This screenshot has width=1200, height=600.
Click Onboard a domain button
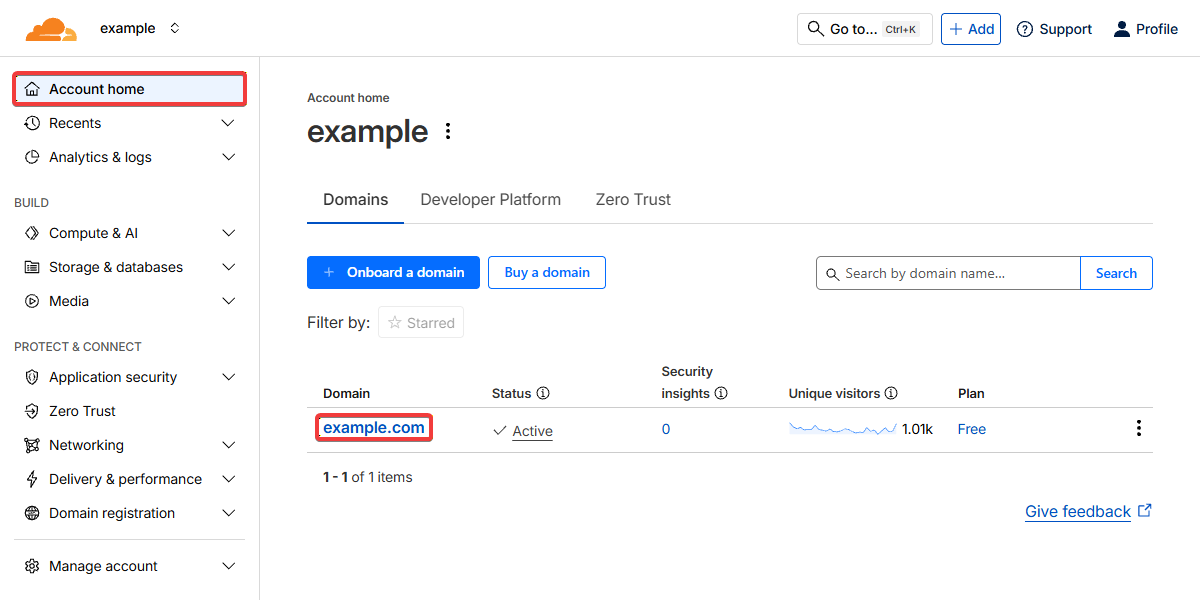click(x=393, y=273)
